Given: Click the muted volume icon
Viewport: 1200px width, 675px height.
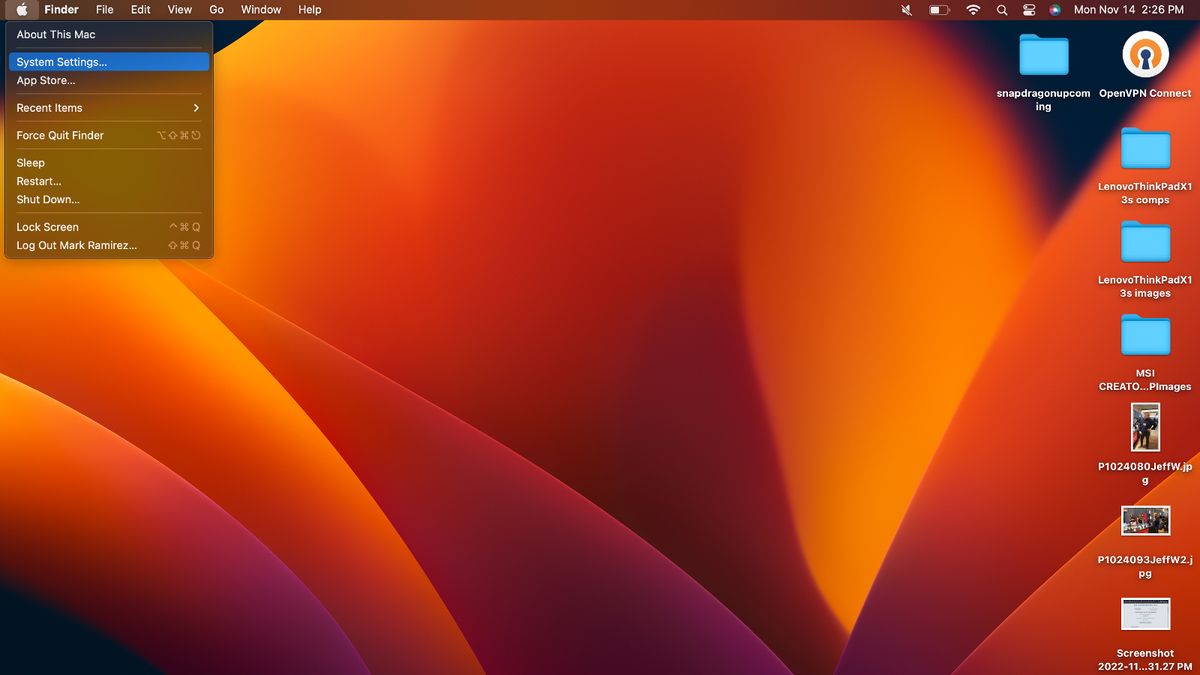Looking at the screenshot, I should pyautogui.click(x=907, y=10).
